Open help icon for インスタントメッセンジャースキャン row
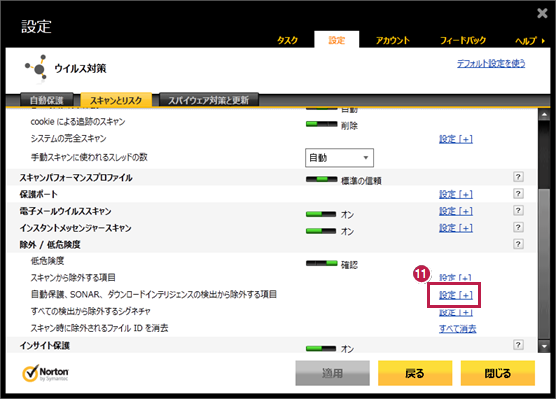 click(x=518, y=227)
